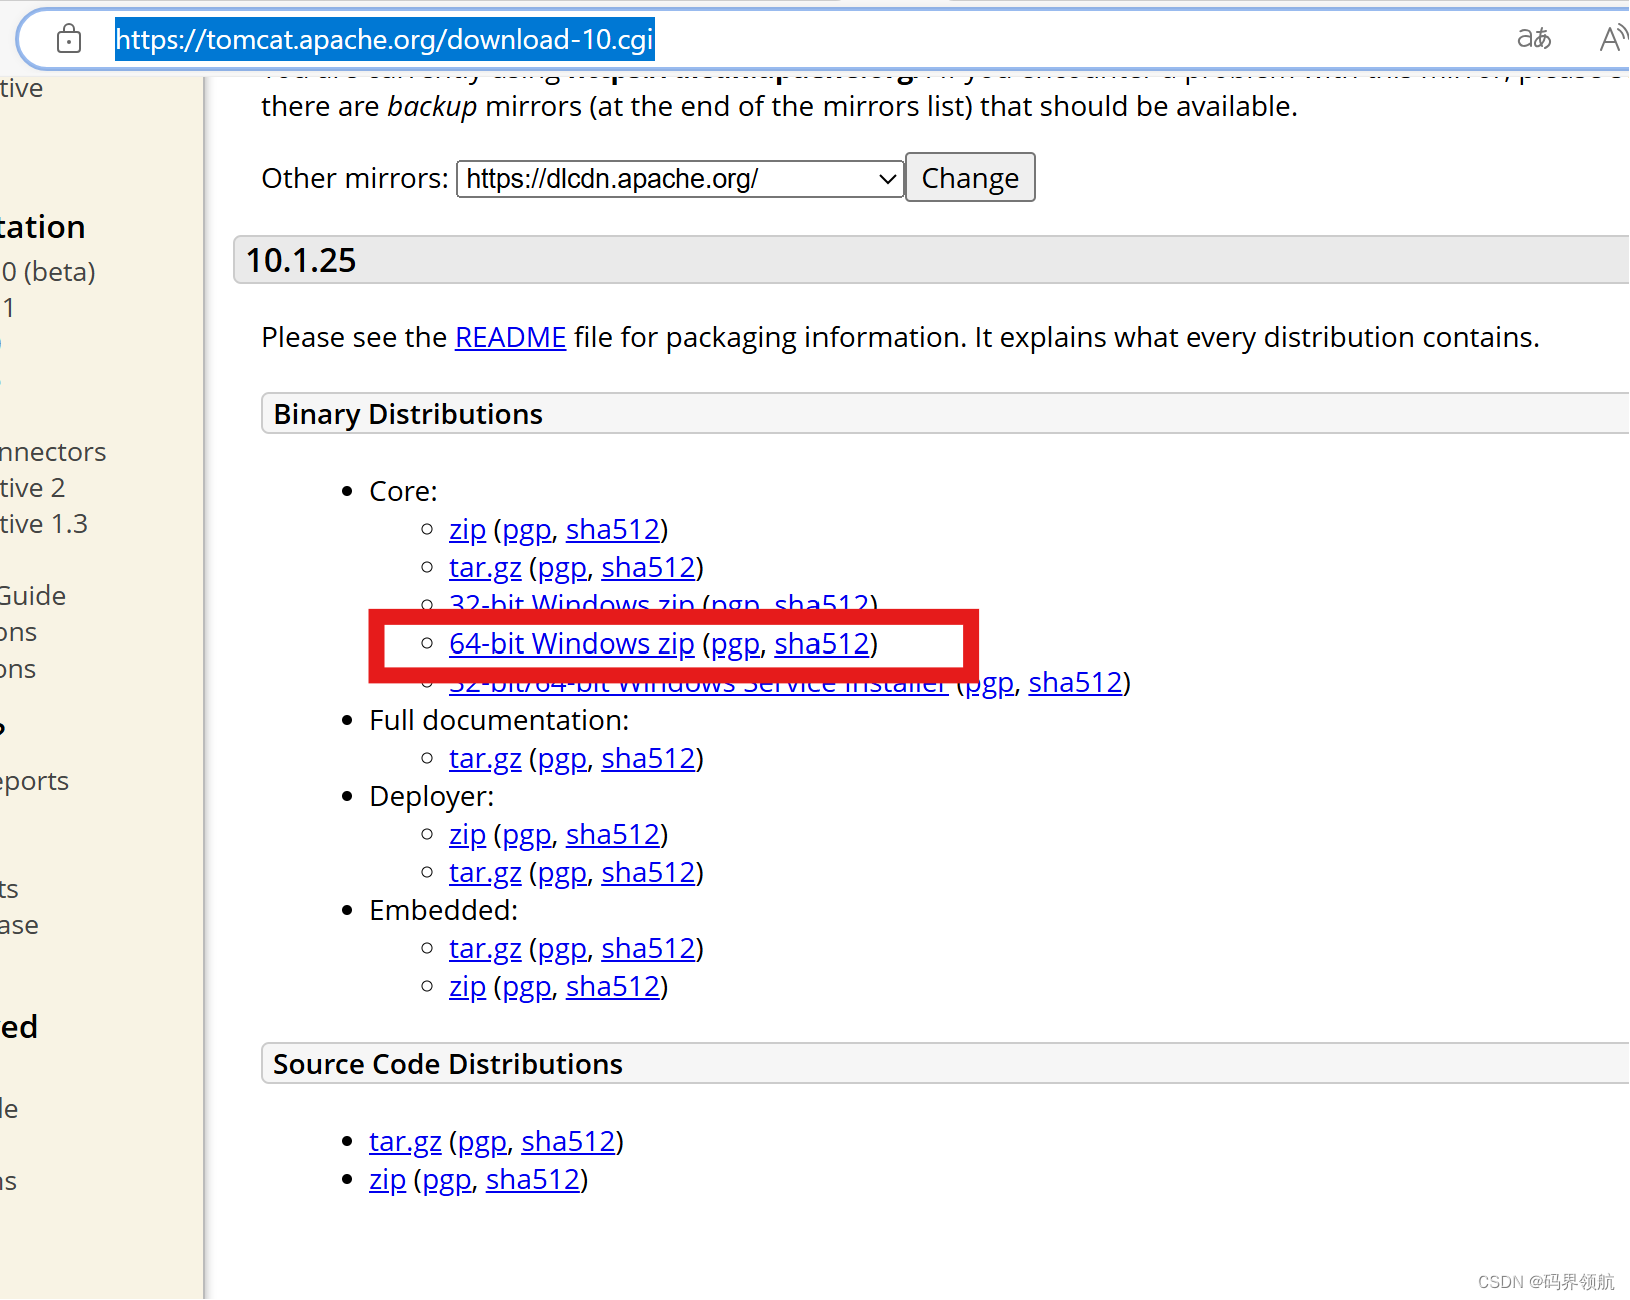Download the Core tar.gz distribution
The width and height of the screenshot is (1630, 1300).
pyautogui.click(x=485, y=567)
